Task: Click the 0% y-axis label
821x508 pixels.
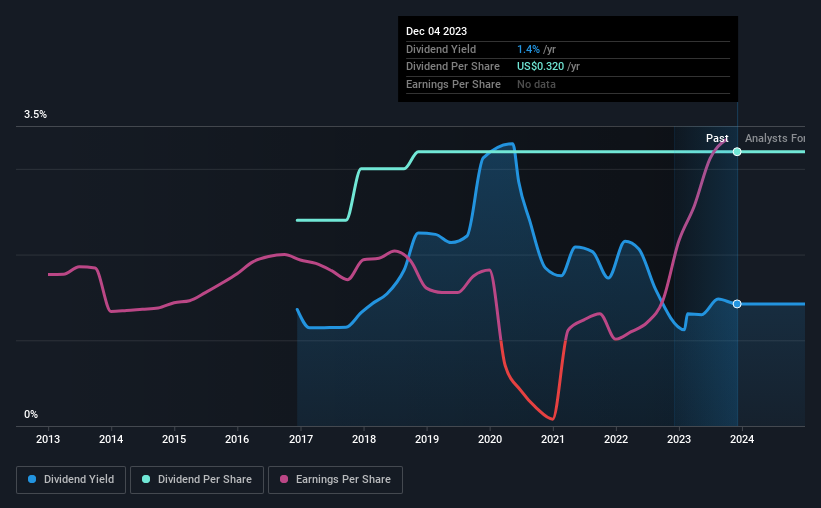Action: tap(31, 415)
